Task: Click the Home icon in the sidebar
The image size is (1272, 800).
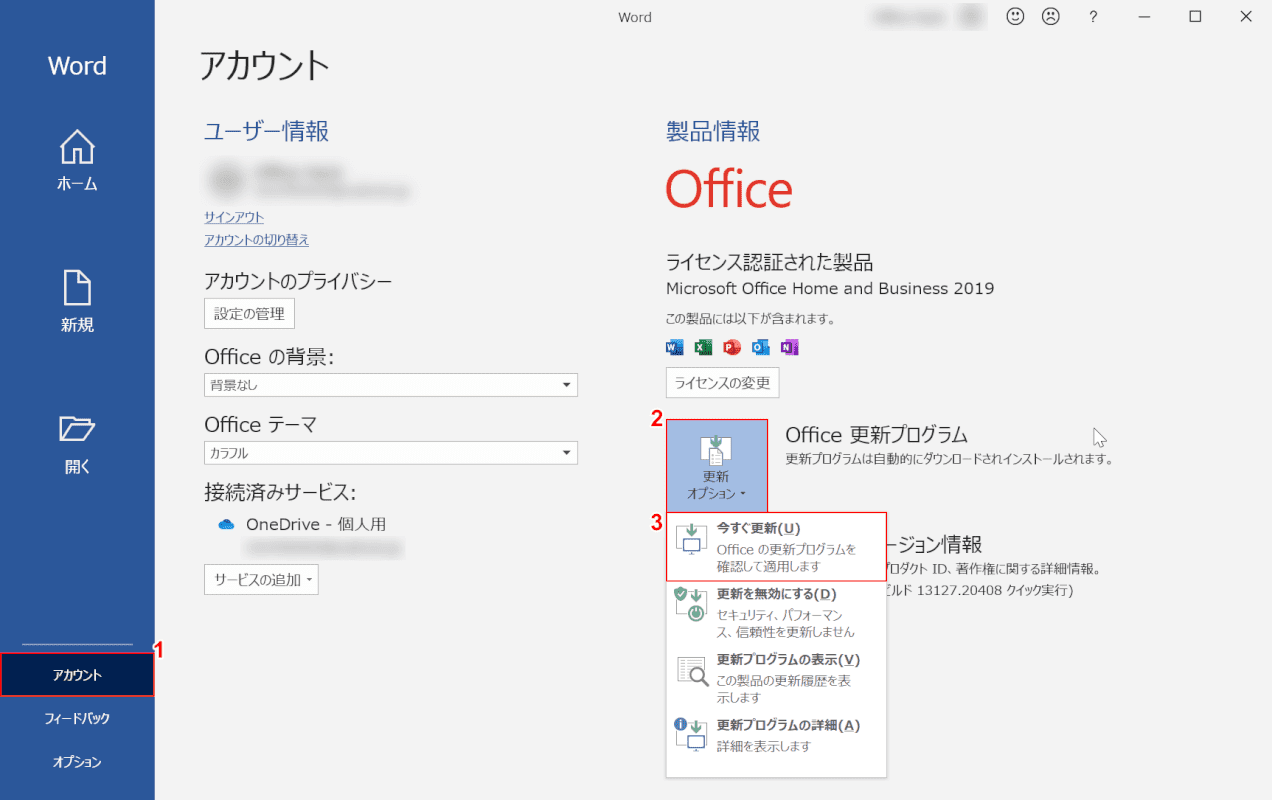Action: tap(77, 148)
